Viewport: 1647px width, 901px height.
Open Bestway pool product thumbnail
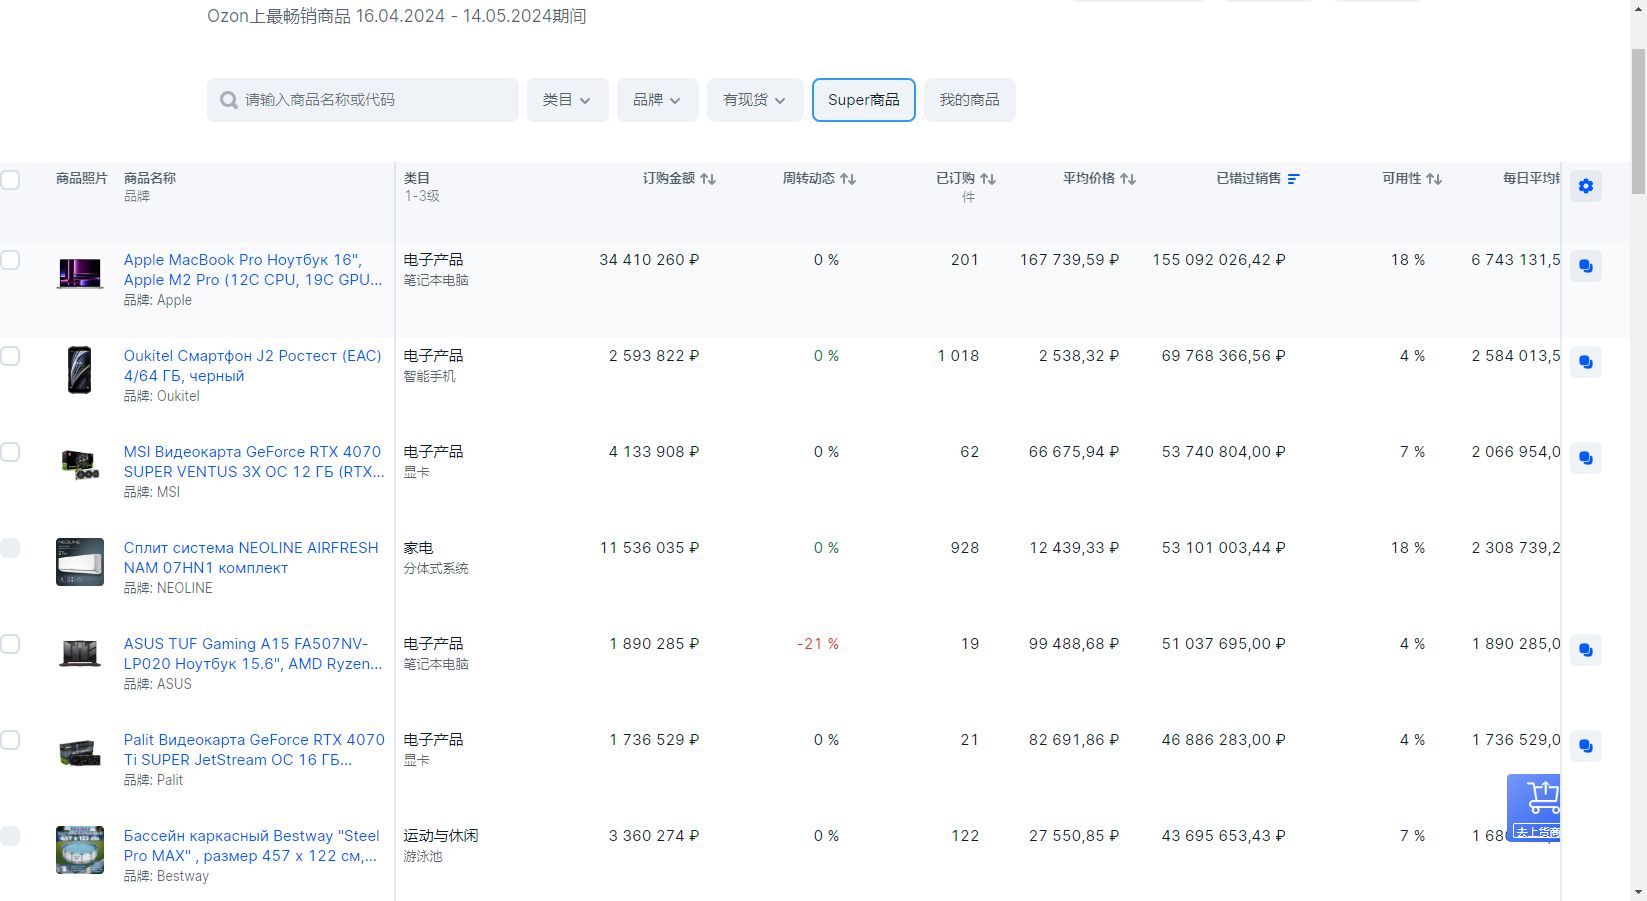tap(80, 850)
